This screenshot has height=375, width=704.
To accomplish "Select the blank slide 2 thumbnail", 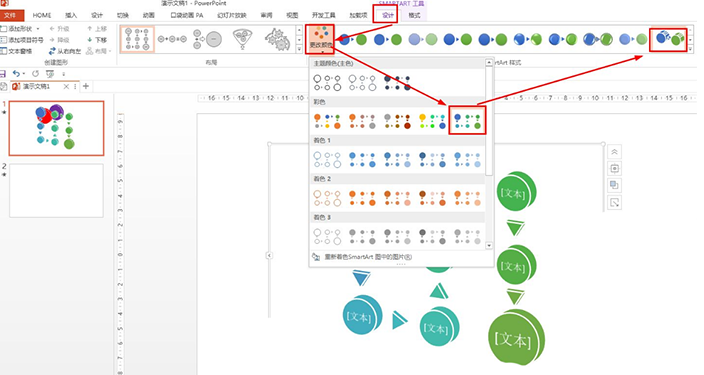I will point(56,190).
